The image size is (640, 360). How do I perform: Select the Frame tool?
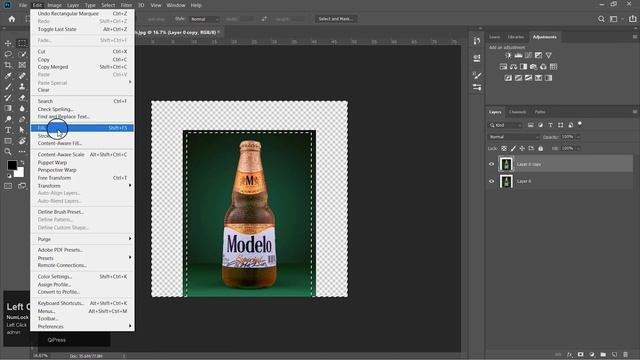pos(22,65)
